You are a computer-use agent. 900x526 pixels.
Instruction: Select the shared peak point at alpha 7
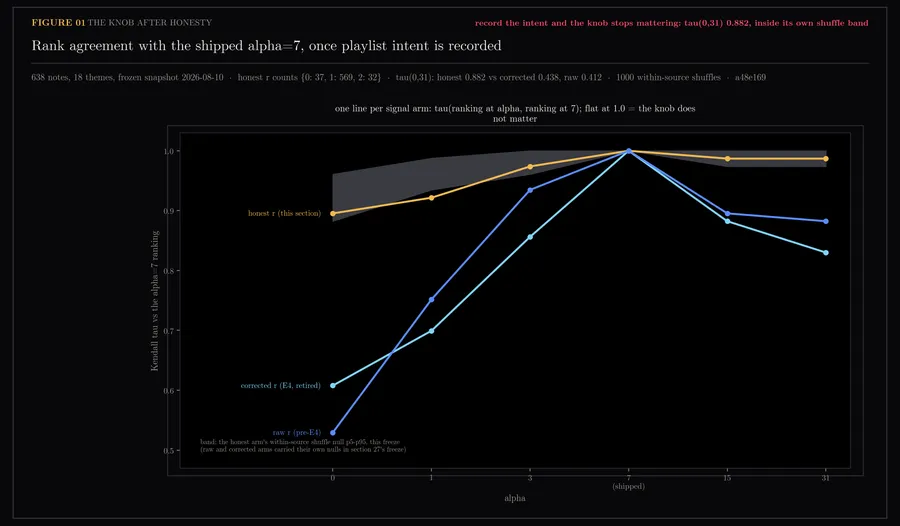(629, 152)
